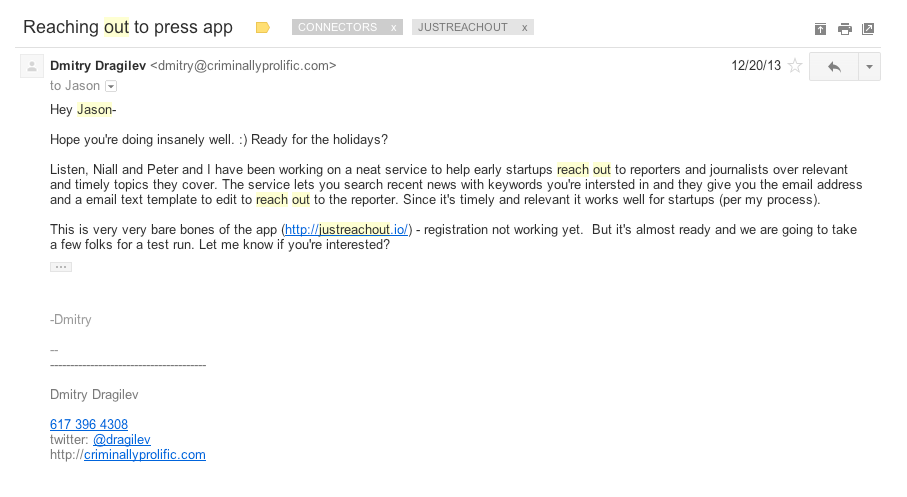The width and height of the screenshot is (907, 497).
Task: Click the phone number 617 396 4308
Action: click(89, 425)
